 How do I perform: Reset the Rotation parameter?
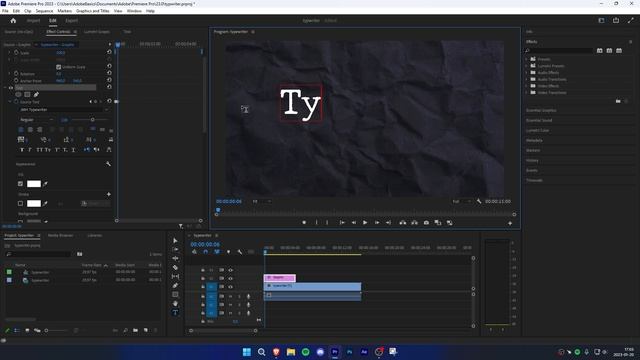109,73
